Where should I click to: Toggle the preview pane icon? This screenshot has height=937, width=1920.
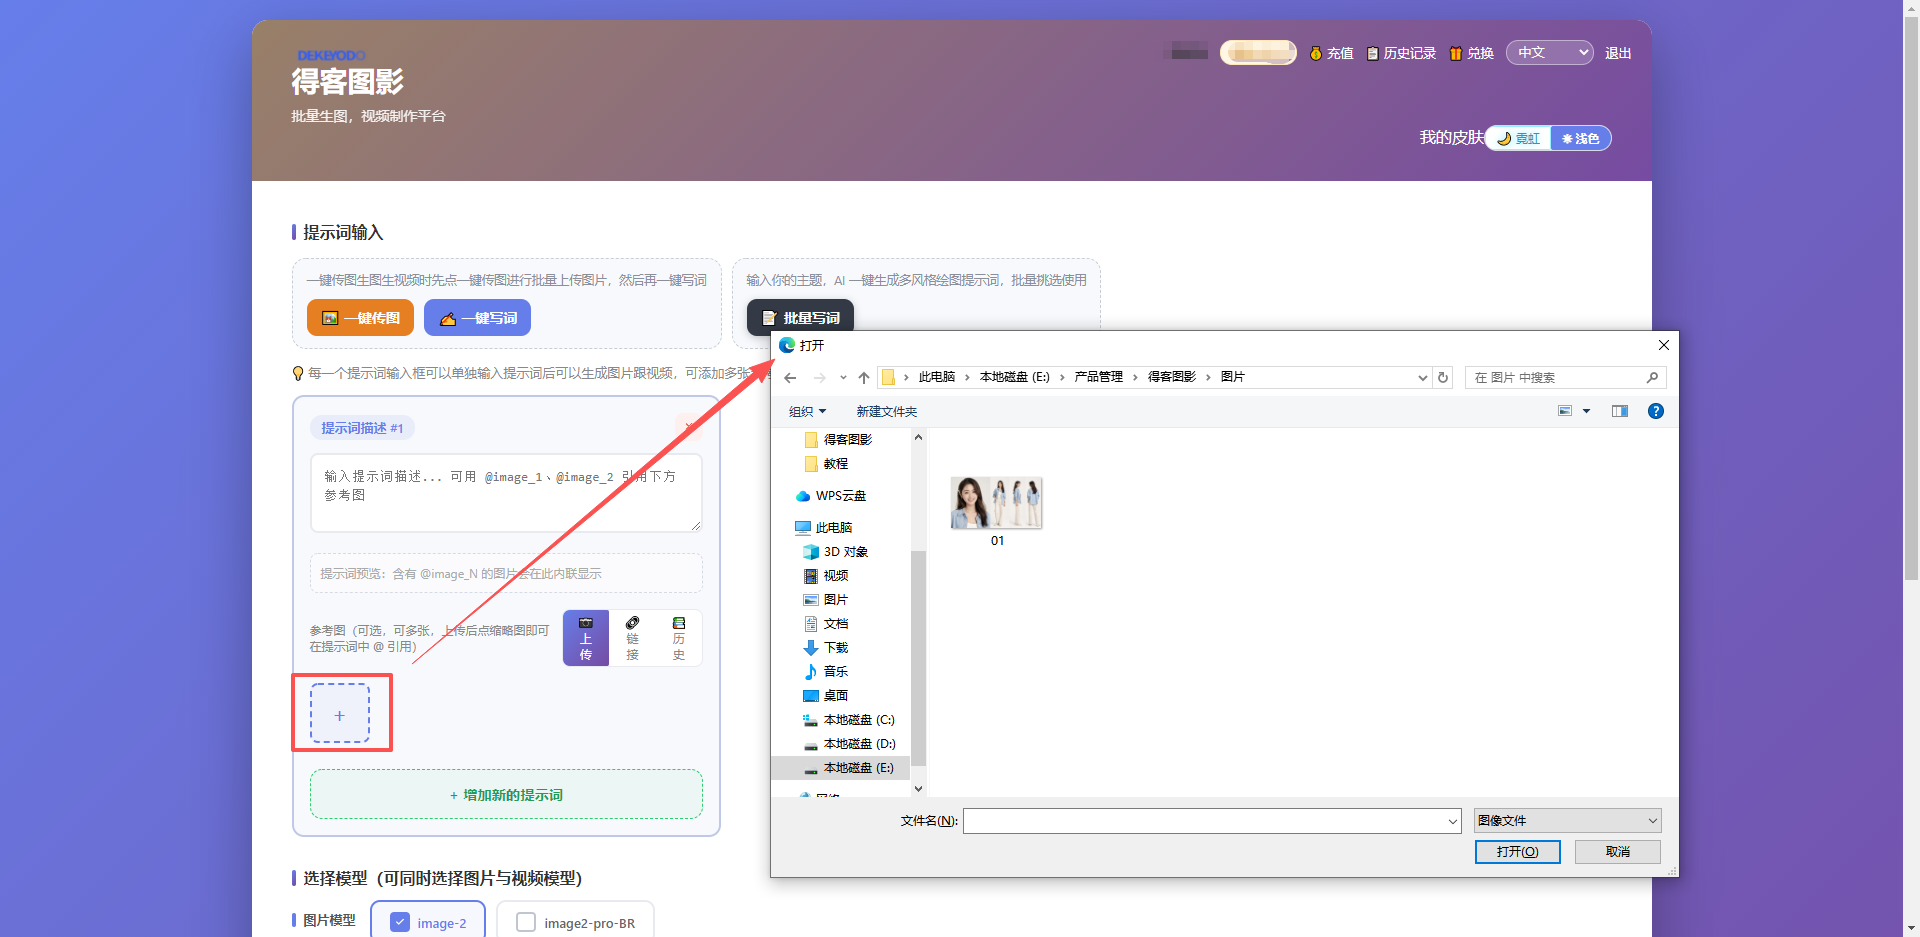(x=1620, y=411)
